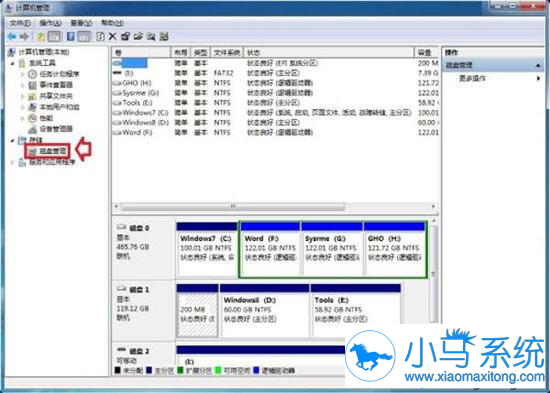Expand the 本地用户和组 node arrow
The image size is (550, 393).
[23, 107]
